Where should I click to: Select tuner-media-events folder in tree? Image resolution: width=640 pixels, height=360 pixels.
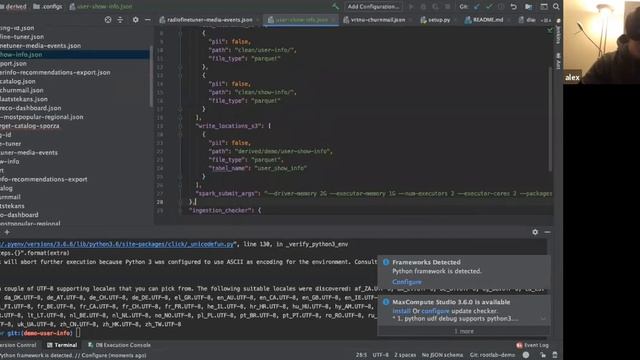pyautogui.click(x=29, y=153)
